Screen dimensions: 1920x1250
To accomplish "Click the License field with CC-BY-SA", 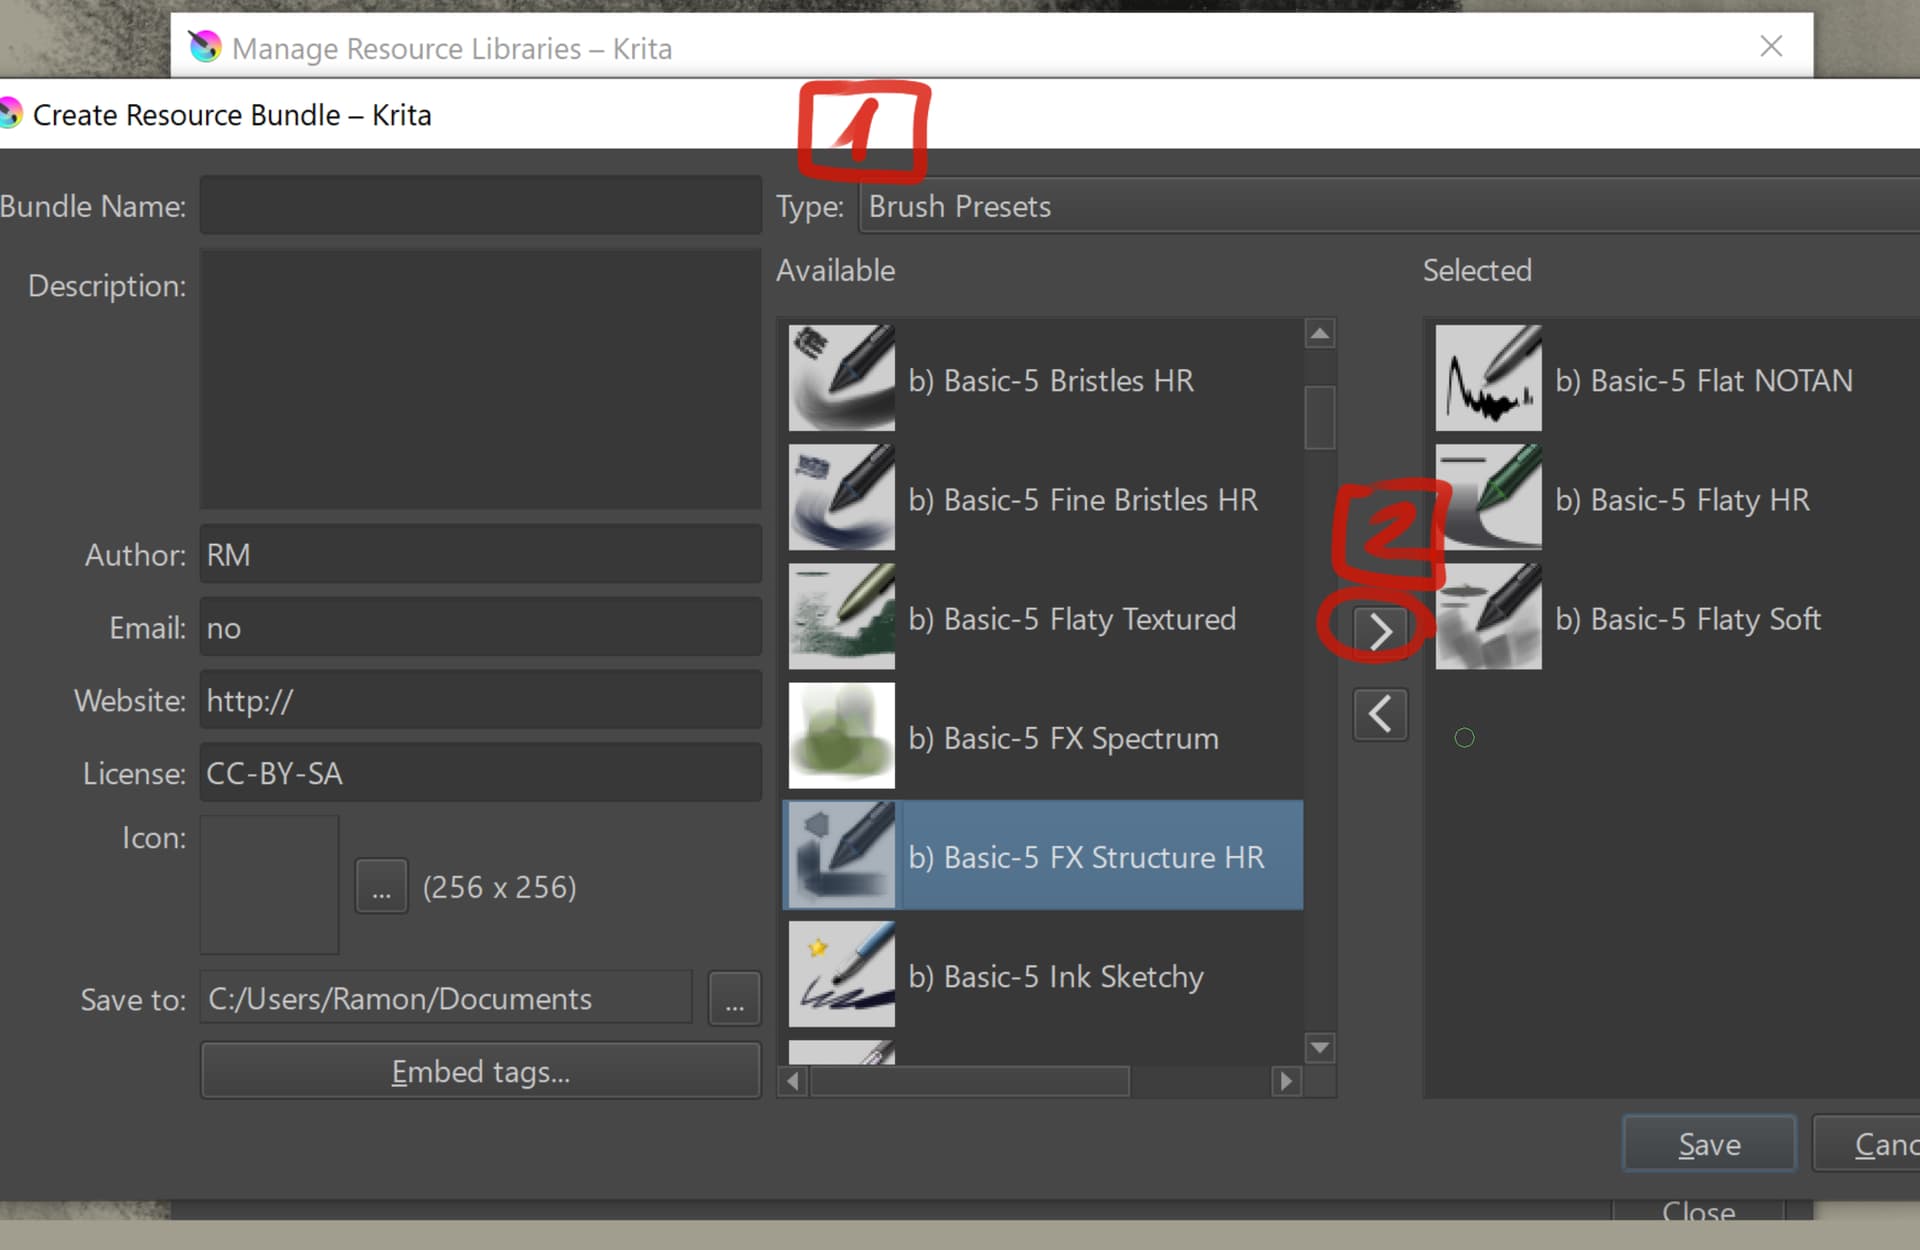I will (x=480, y=773).
